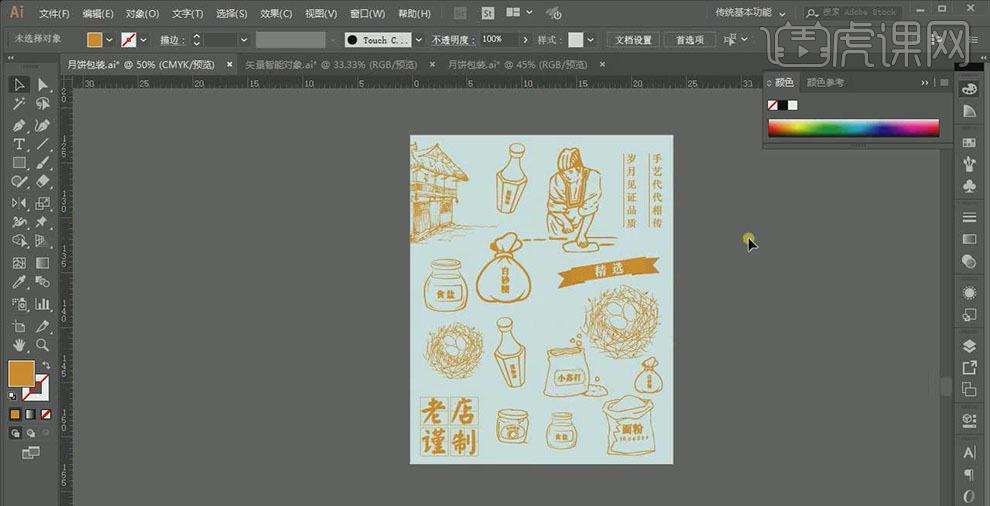Pick a color from the spectrum bar
The image size is (990, 506).
pos(852,127)
